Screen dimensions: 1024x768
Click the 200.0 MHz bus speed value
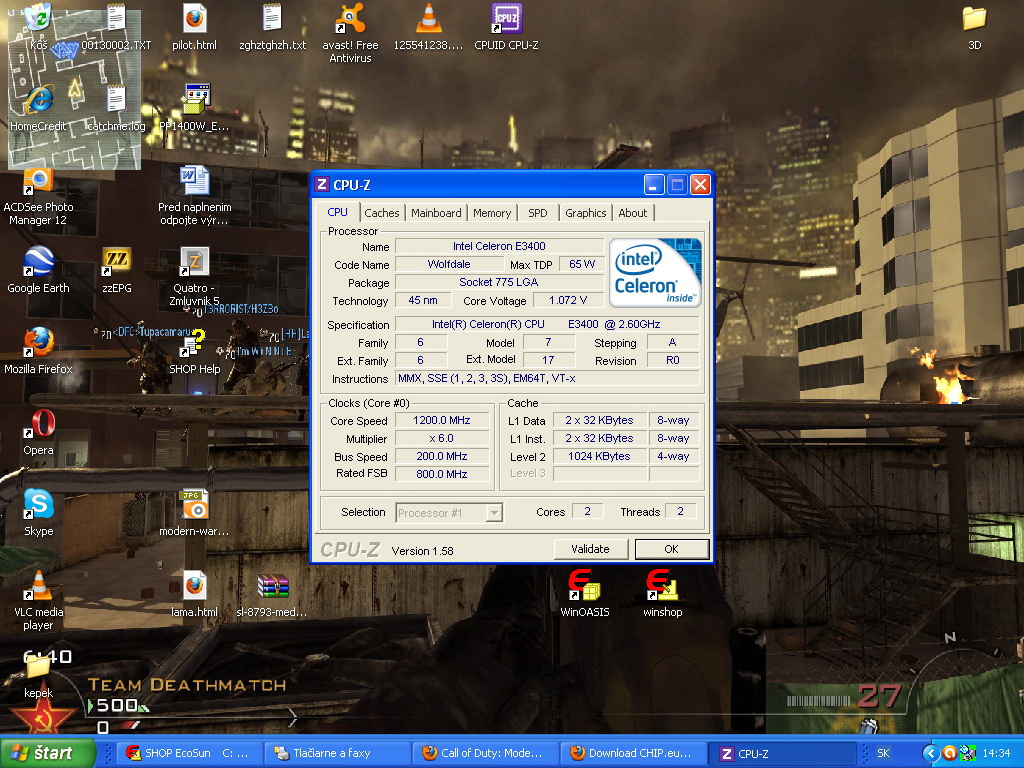click(442, 456)
